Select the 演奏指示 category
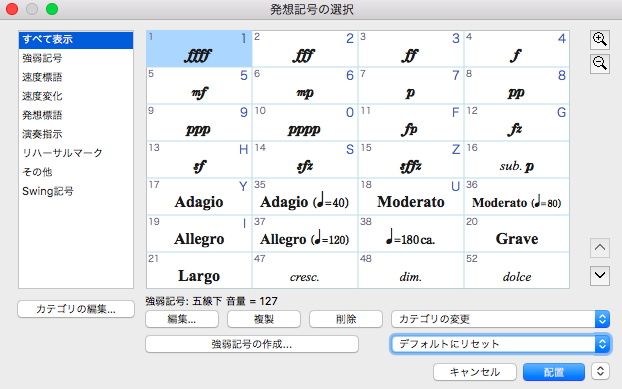This screenshot has width=622, height=389. click(x=76, y=134)
